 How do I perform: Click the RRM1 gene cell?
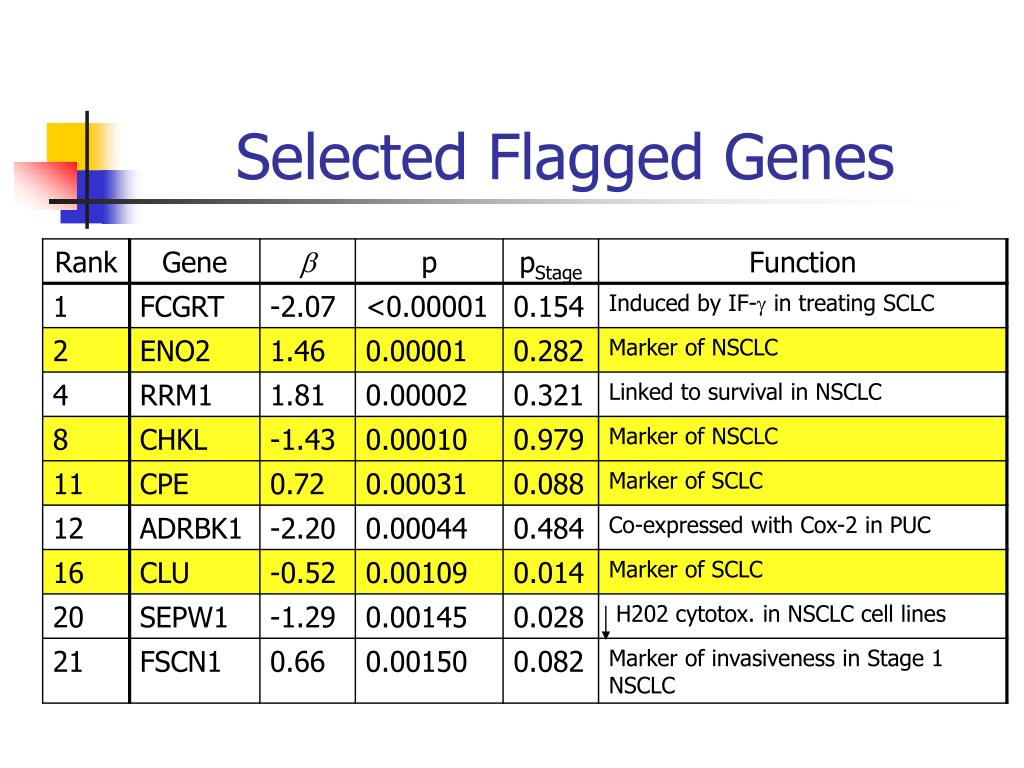(x=195, y=395)
